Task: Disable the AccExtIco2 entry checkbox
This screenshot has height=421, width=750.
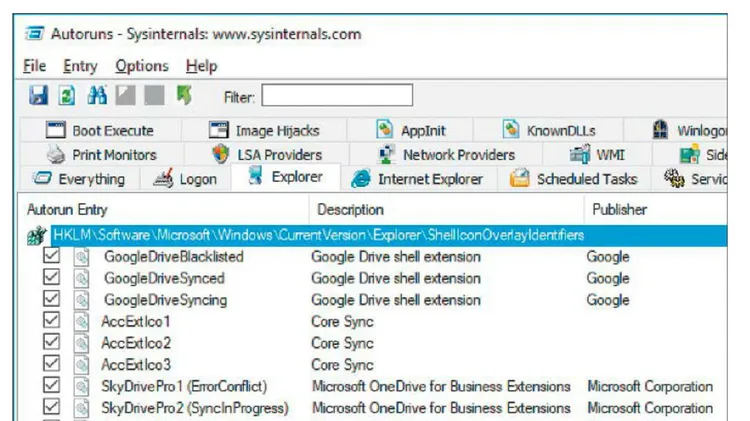Action: (51, 342)
